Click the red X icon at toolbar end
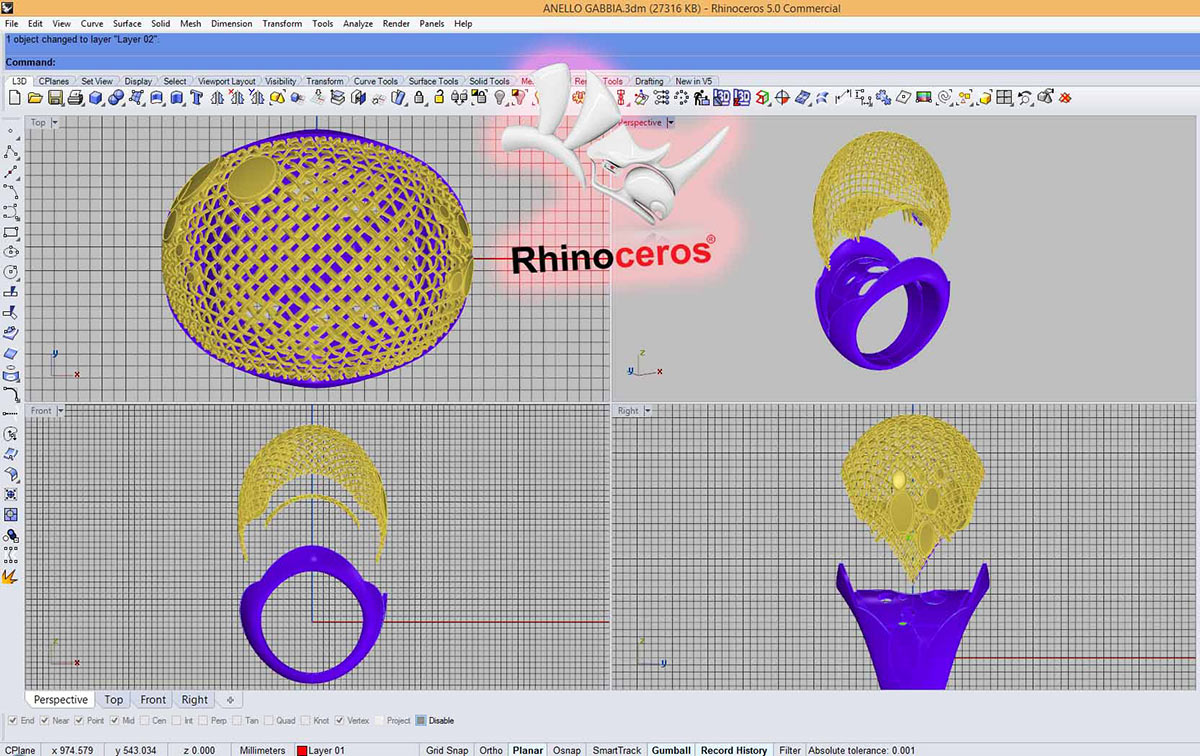This screenshot has height=756, width=1200. click(1066, 98)
